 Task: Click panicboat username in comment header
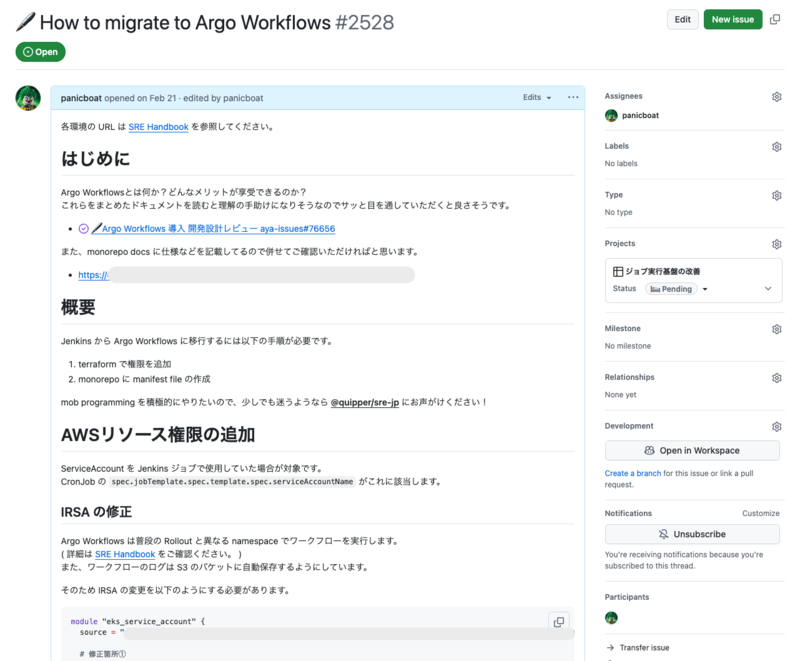(81, 98)
